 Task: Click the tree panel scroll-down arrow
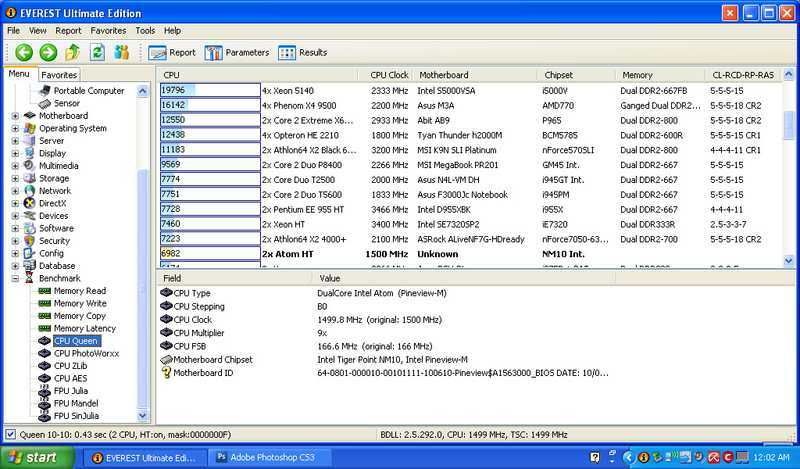pos(143,415)
